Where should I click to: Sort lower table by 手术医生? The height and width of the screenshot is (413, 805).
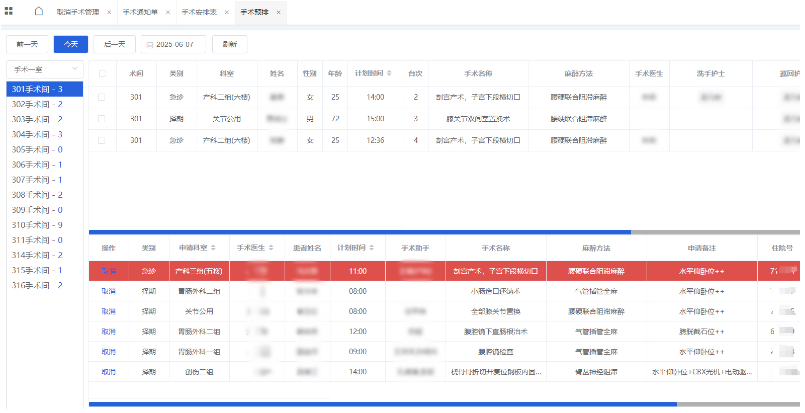coord(271,248)
